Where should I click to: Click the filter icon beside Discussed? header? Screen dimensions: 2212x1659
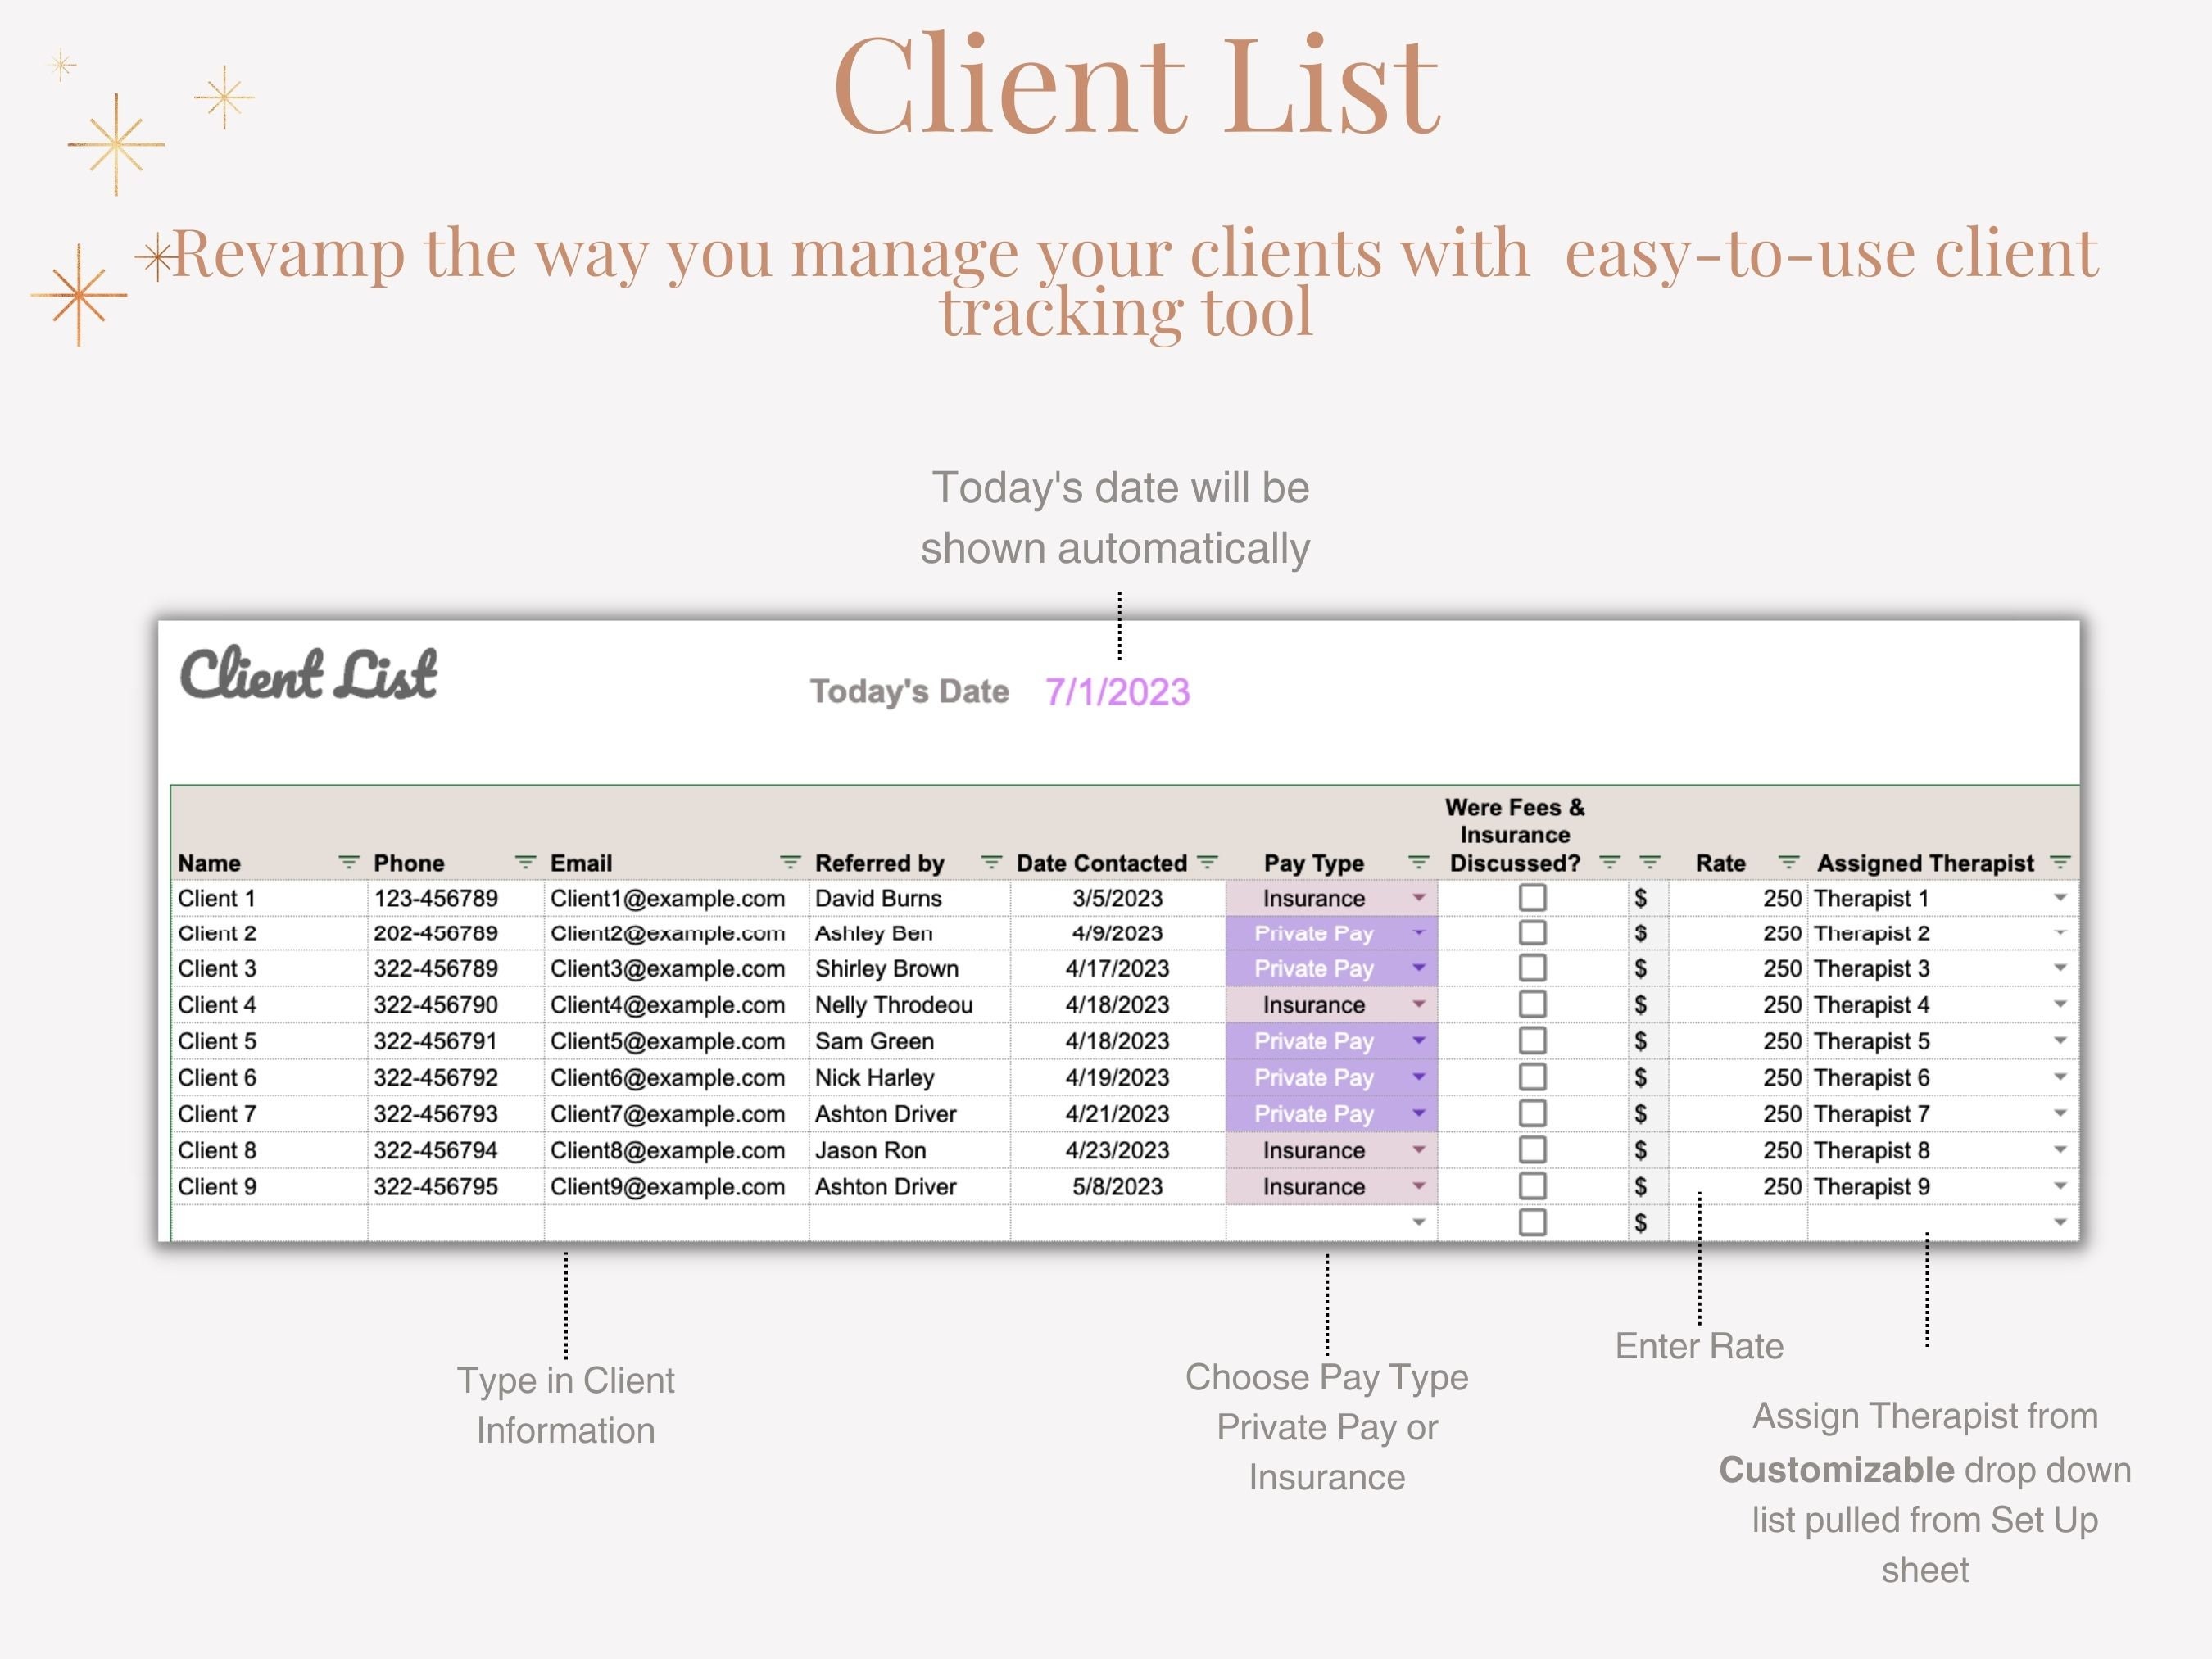(x=1609, y=862)
